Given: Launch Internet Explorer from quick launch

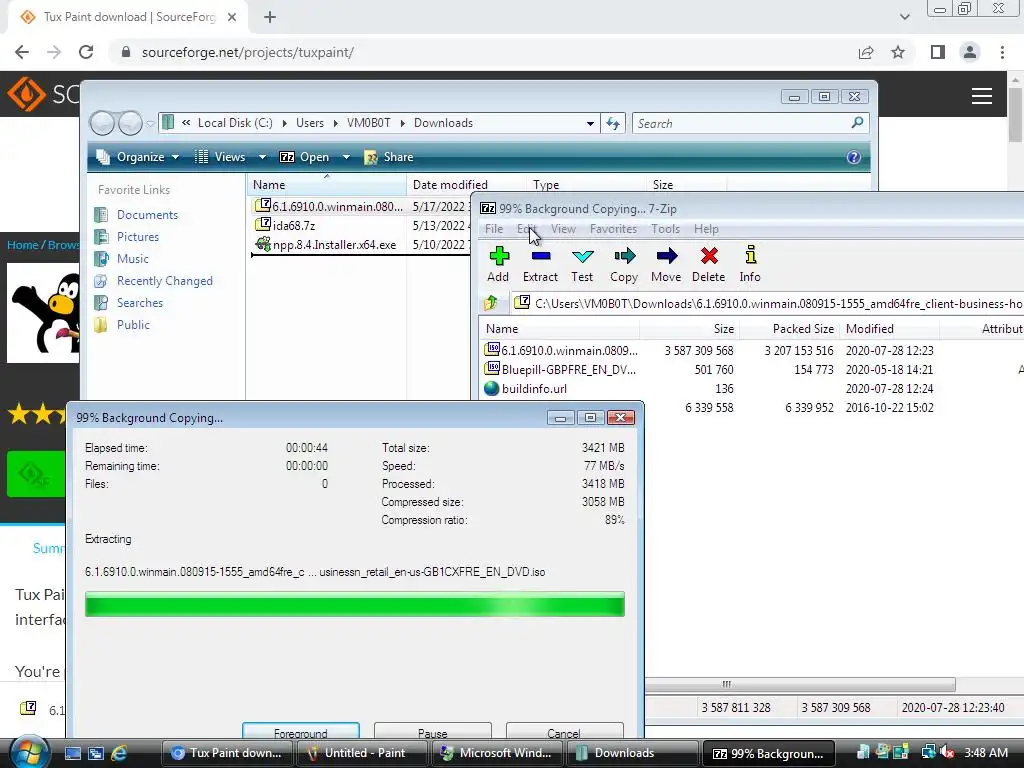Looking at the screenshot, I should pos(119,753).
